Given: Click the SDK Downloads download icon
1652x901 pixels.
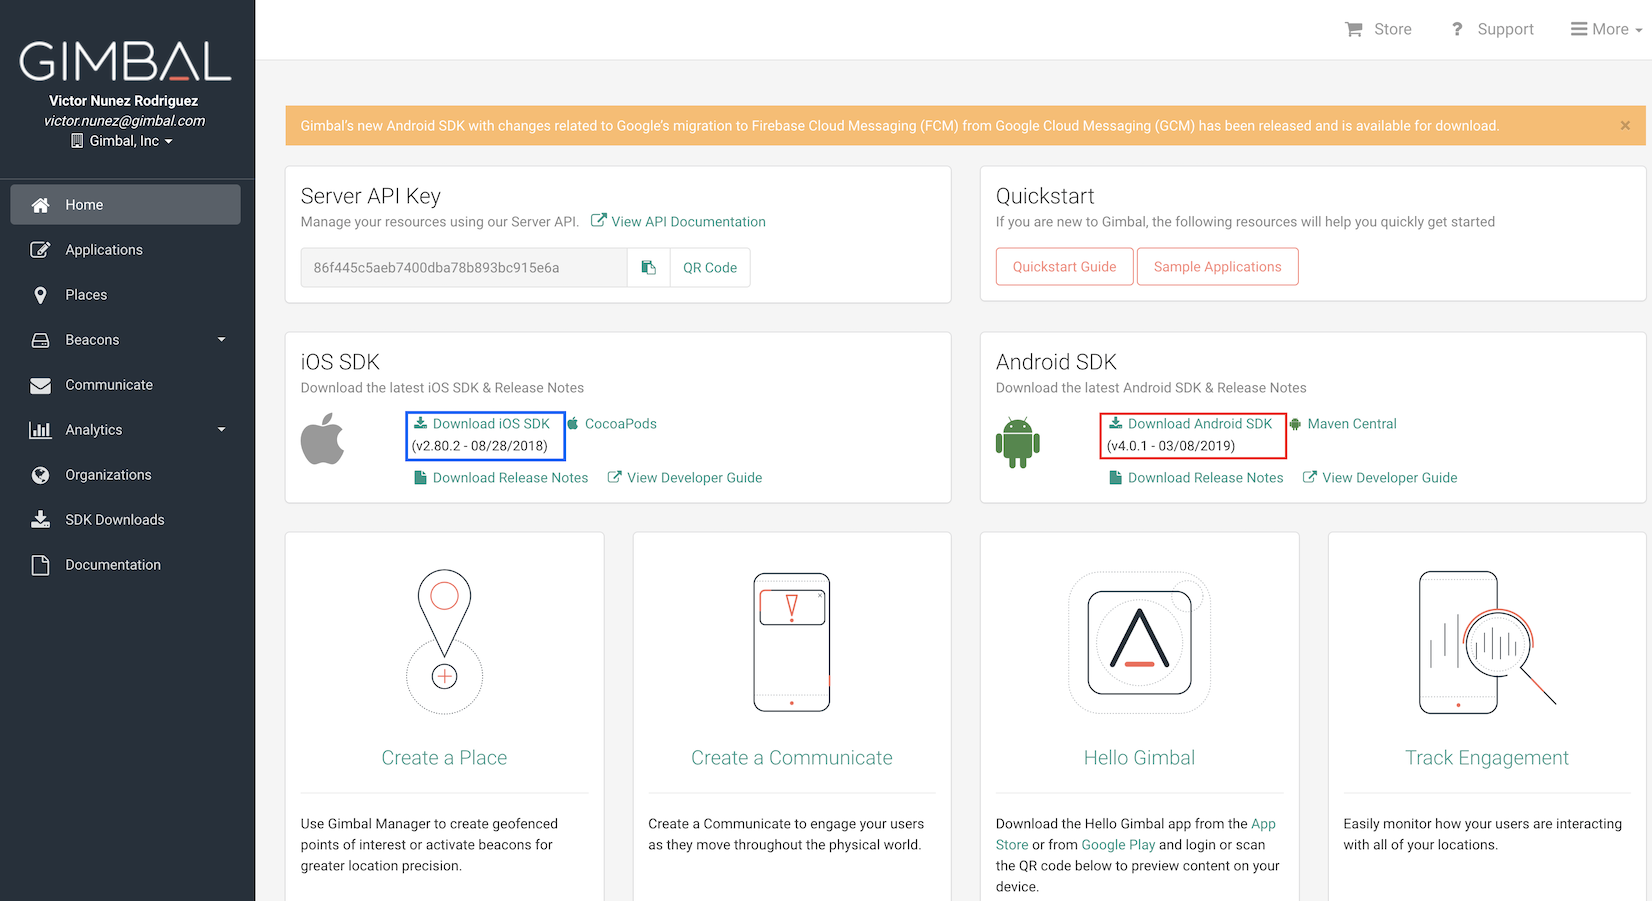Looking at the screenshot, I should pos(40,519).
